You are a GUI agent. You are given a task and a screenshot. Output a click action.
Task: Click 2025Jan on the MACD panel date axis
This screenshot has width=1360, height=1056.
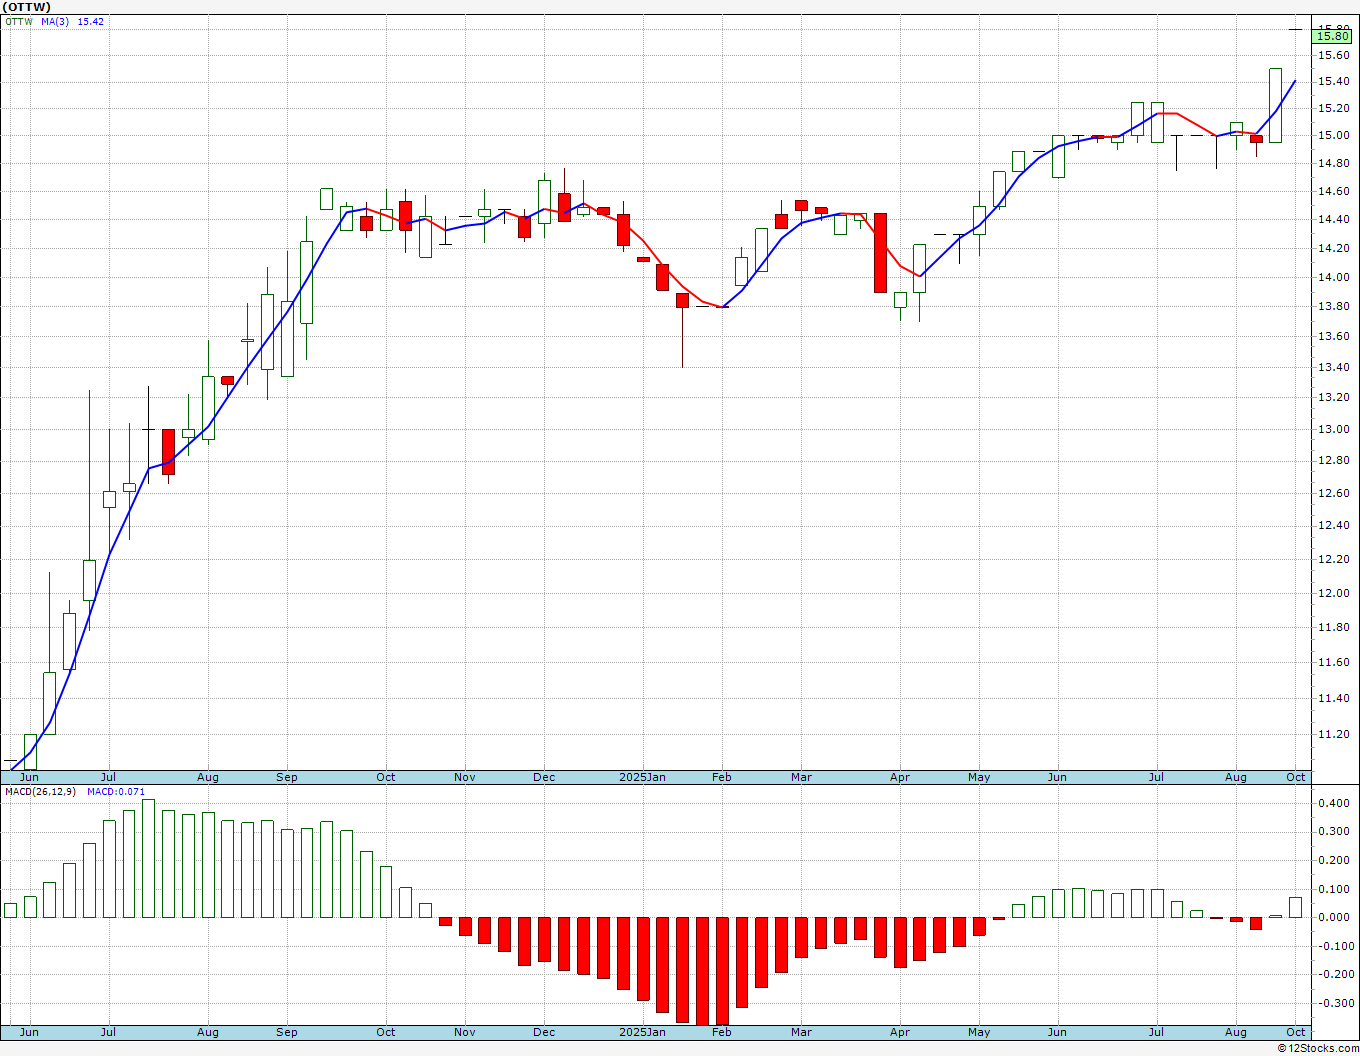(642, 1032)
